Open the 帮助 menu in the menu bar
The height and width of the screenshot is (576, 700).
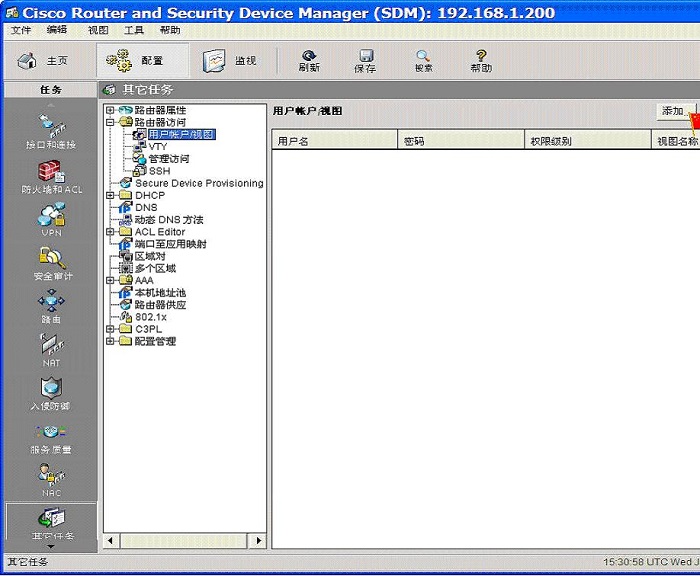point(170,30)
